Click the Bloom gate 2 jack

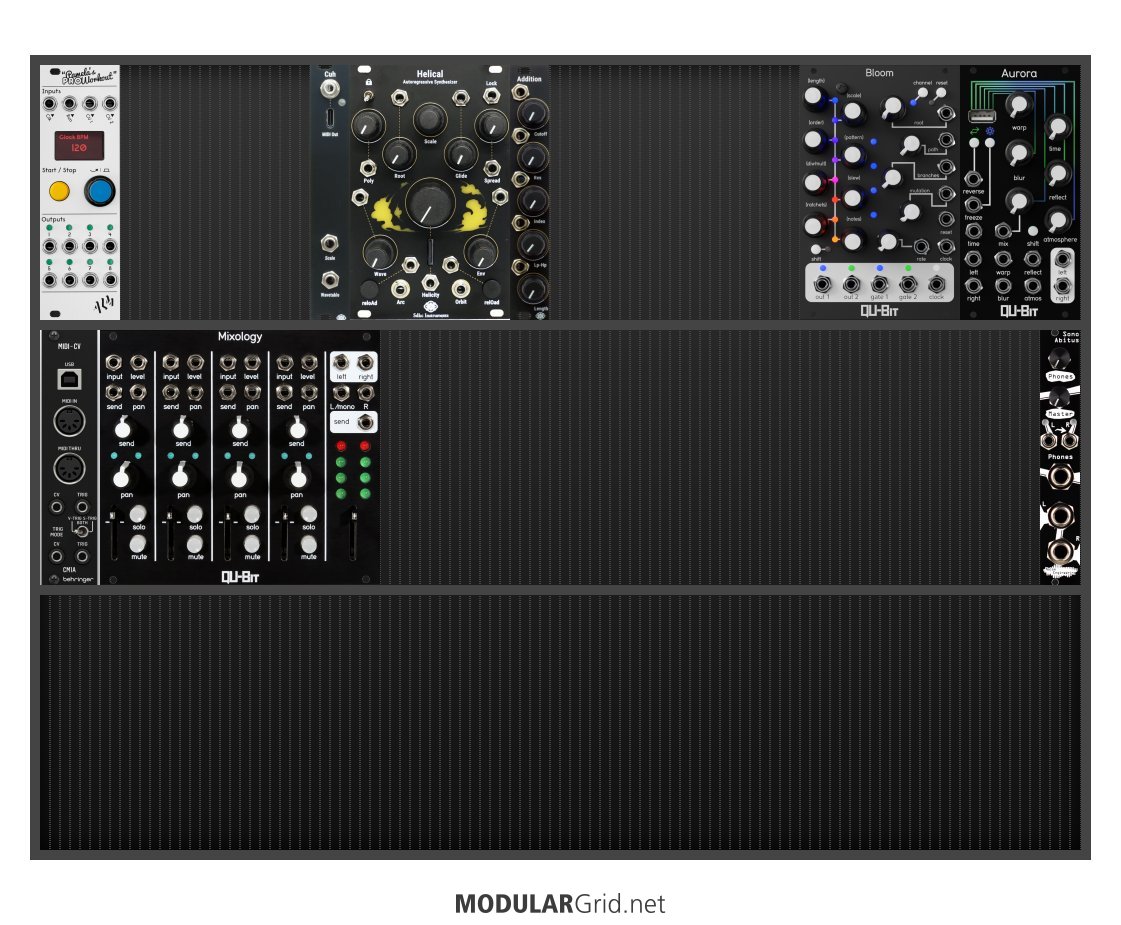point(908,284)
